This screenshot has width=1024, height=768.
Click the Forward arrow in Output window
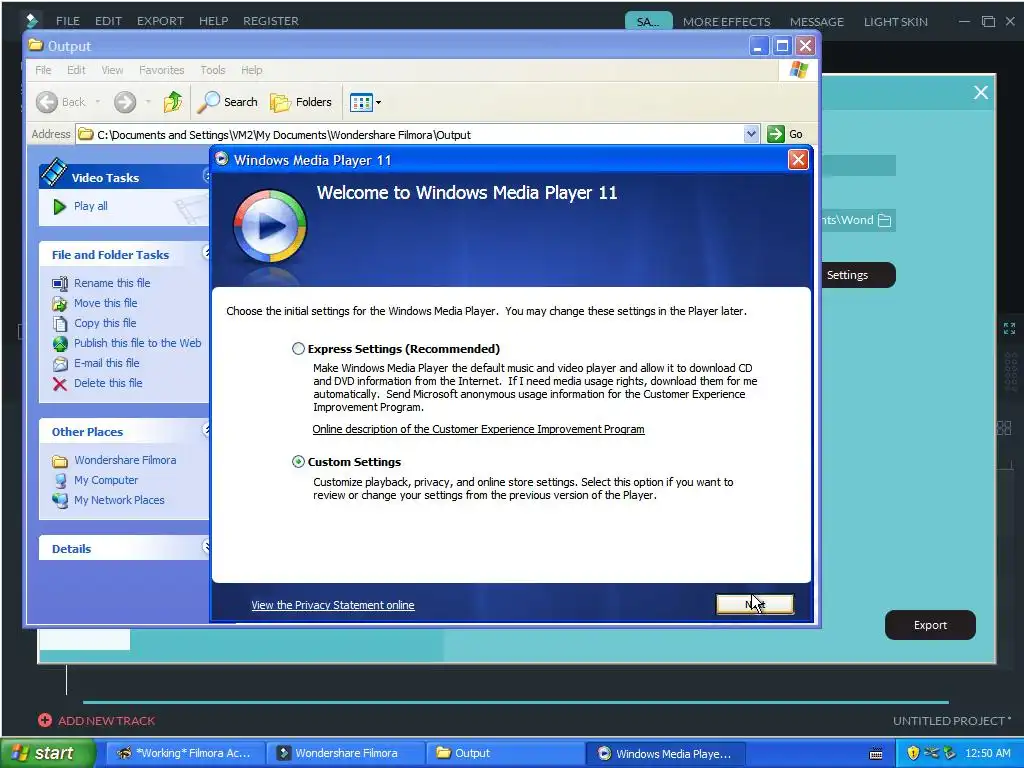[125, 102]
